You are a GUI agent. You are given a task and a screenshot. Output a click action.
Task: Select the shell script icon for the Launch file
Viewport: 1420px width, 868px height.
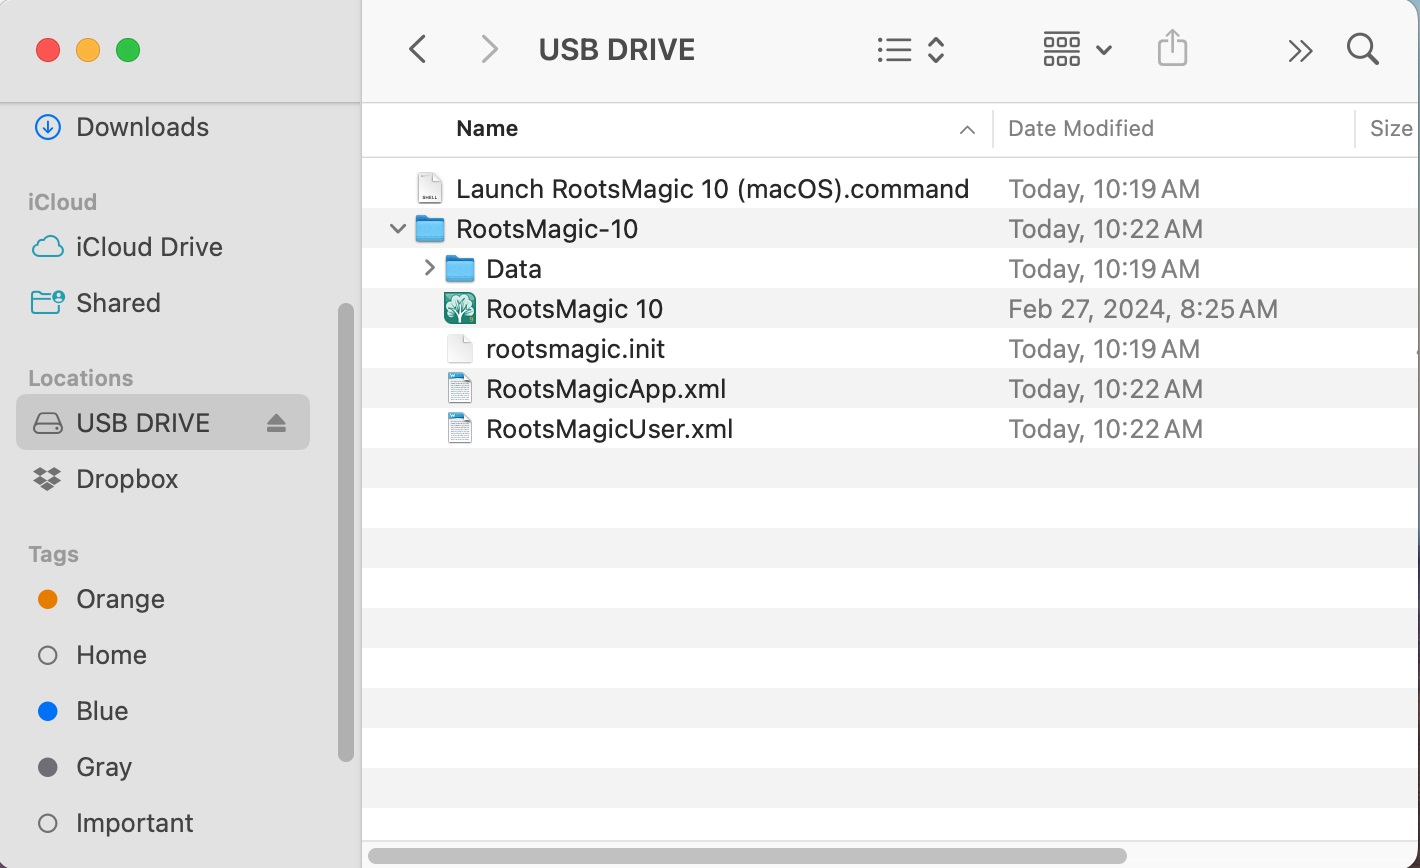[x=430, y=188]
